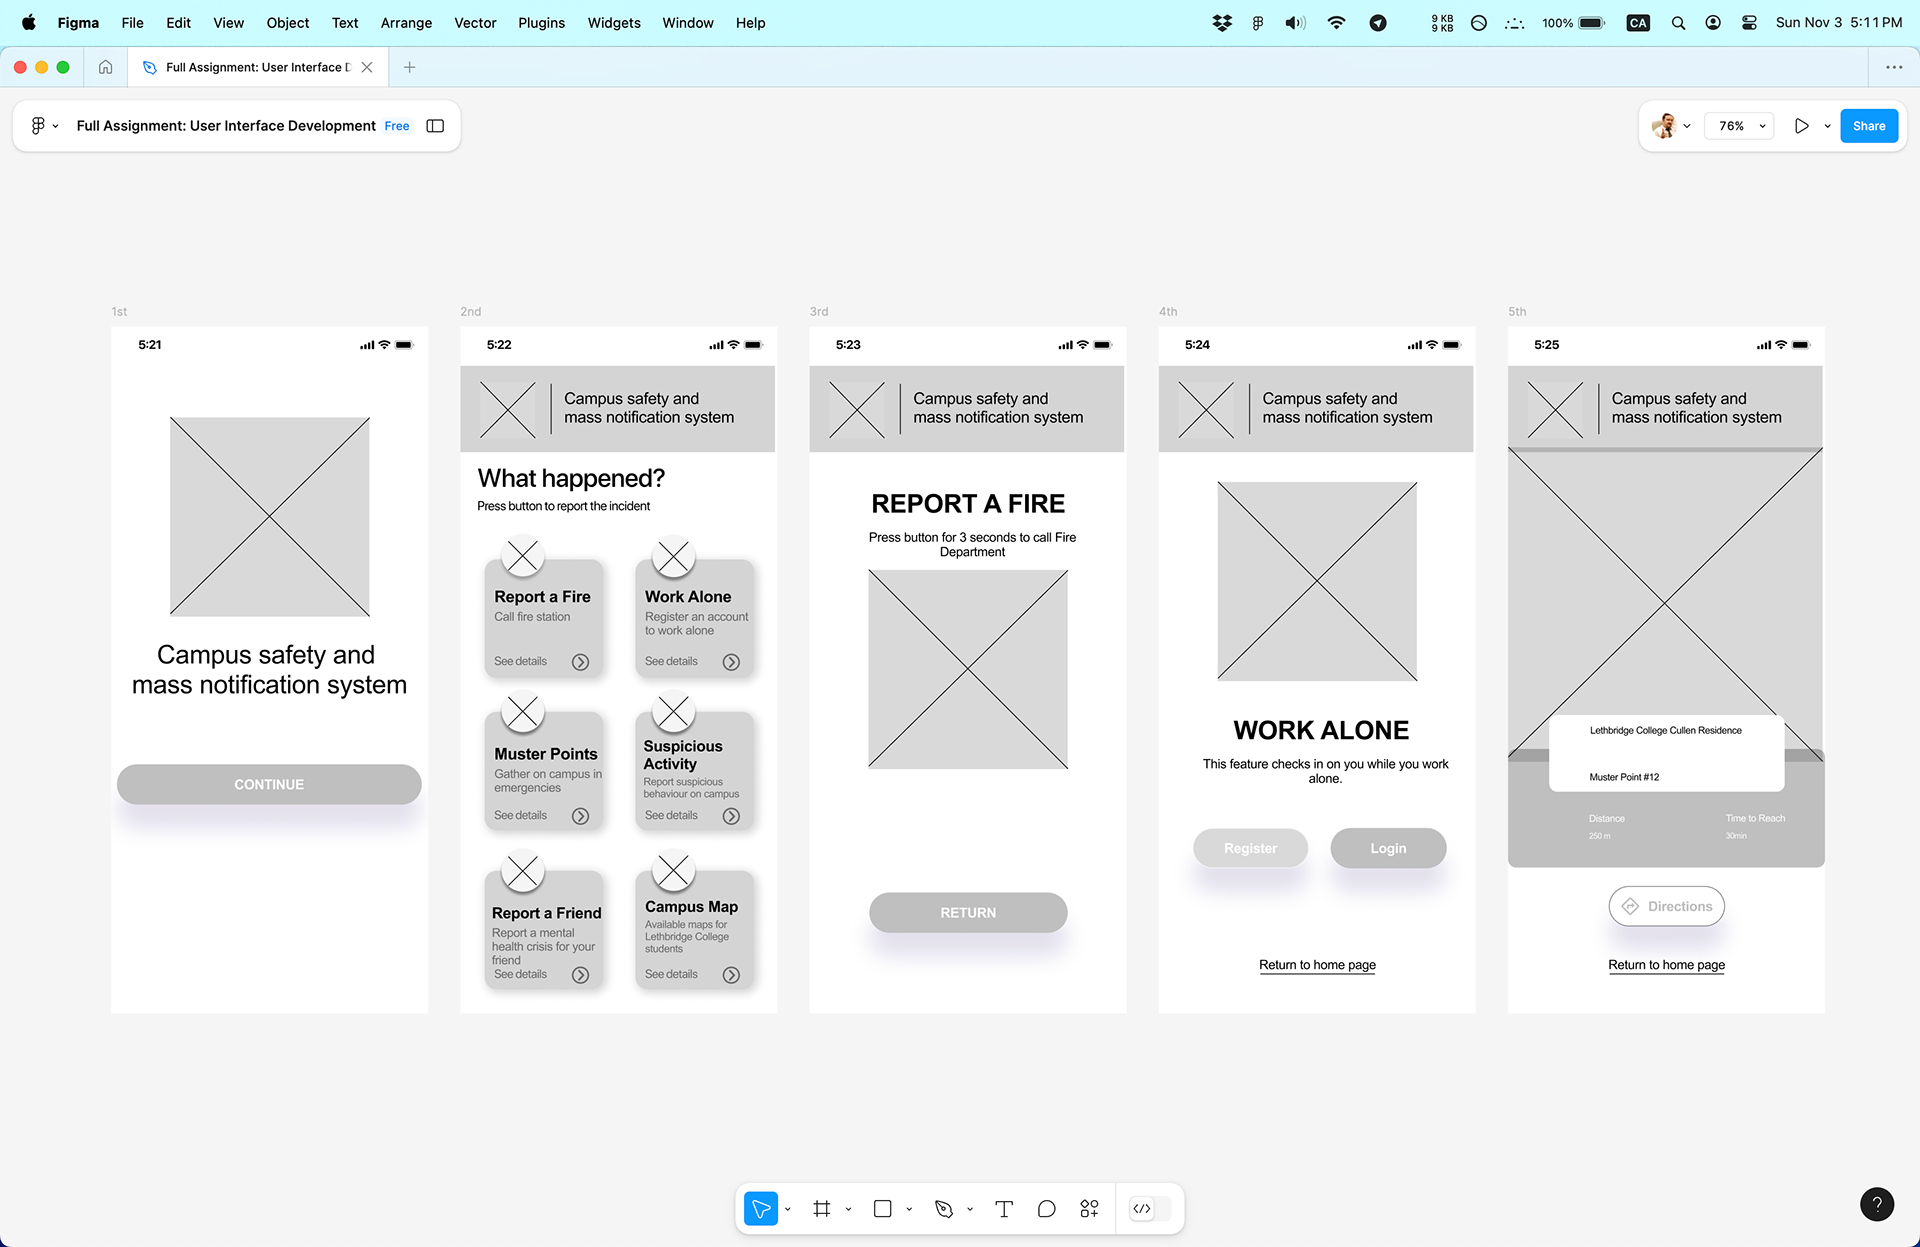Open the Arrange menu
This screenshot has height=1247, width=1920.
406,22
